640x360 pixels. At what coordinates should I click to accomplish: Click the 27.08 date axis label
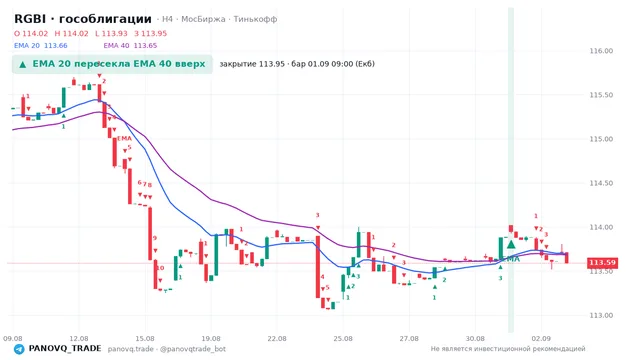coord(409,339)
